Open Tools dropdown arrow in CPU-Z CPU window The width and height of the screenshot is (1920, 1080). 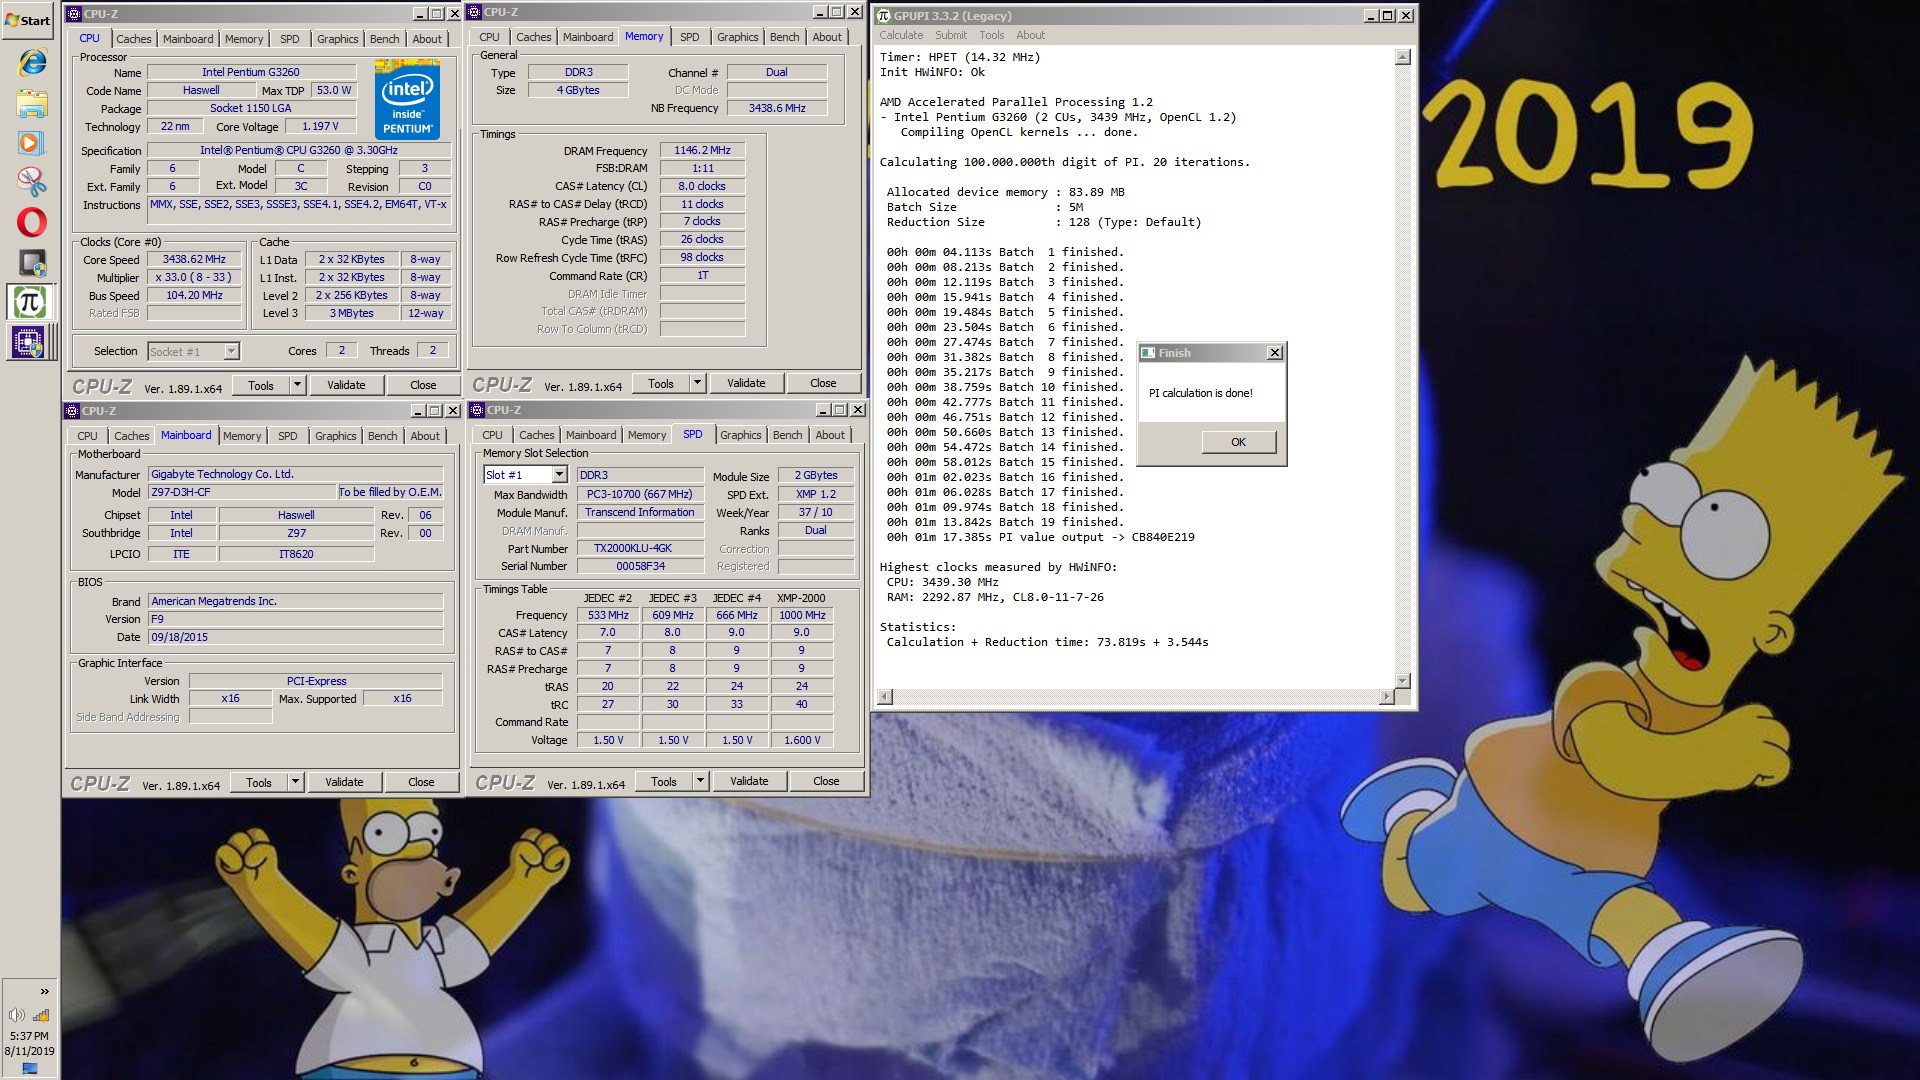pyautogui.click(x=297, y=385)
